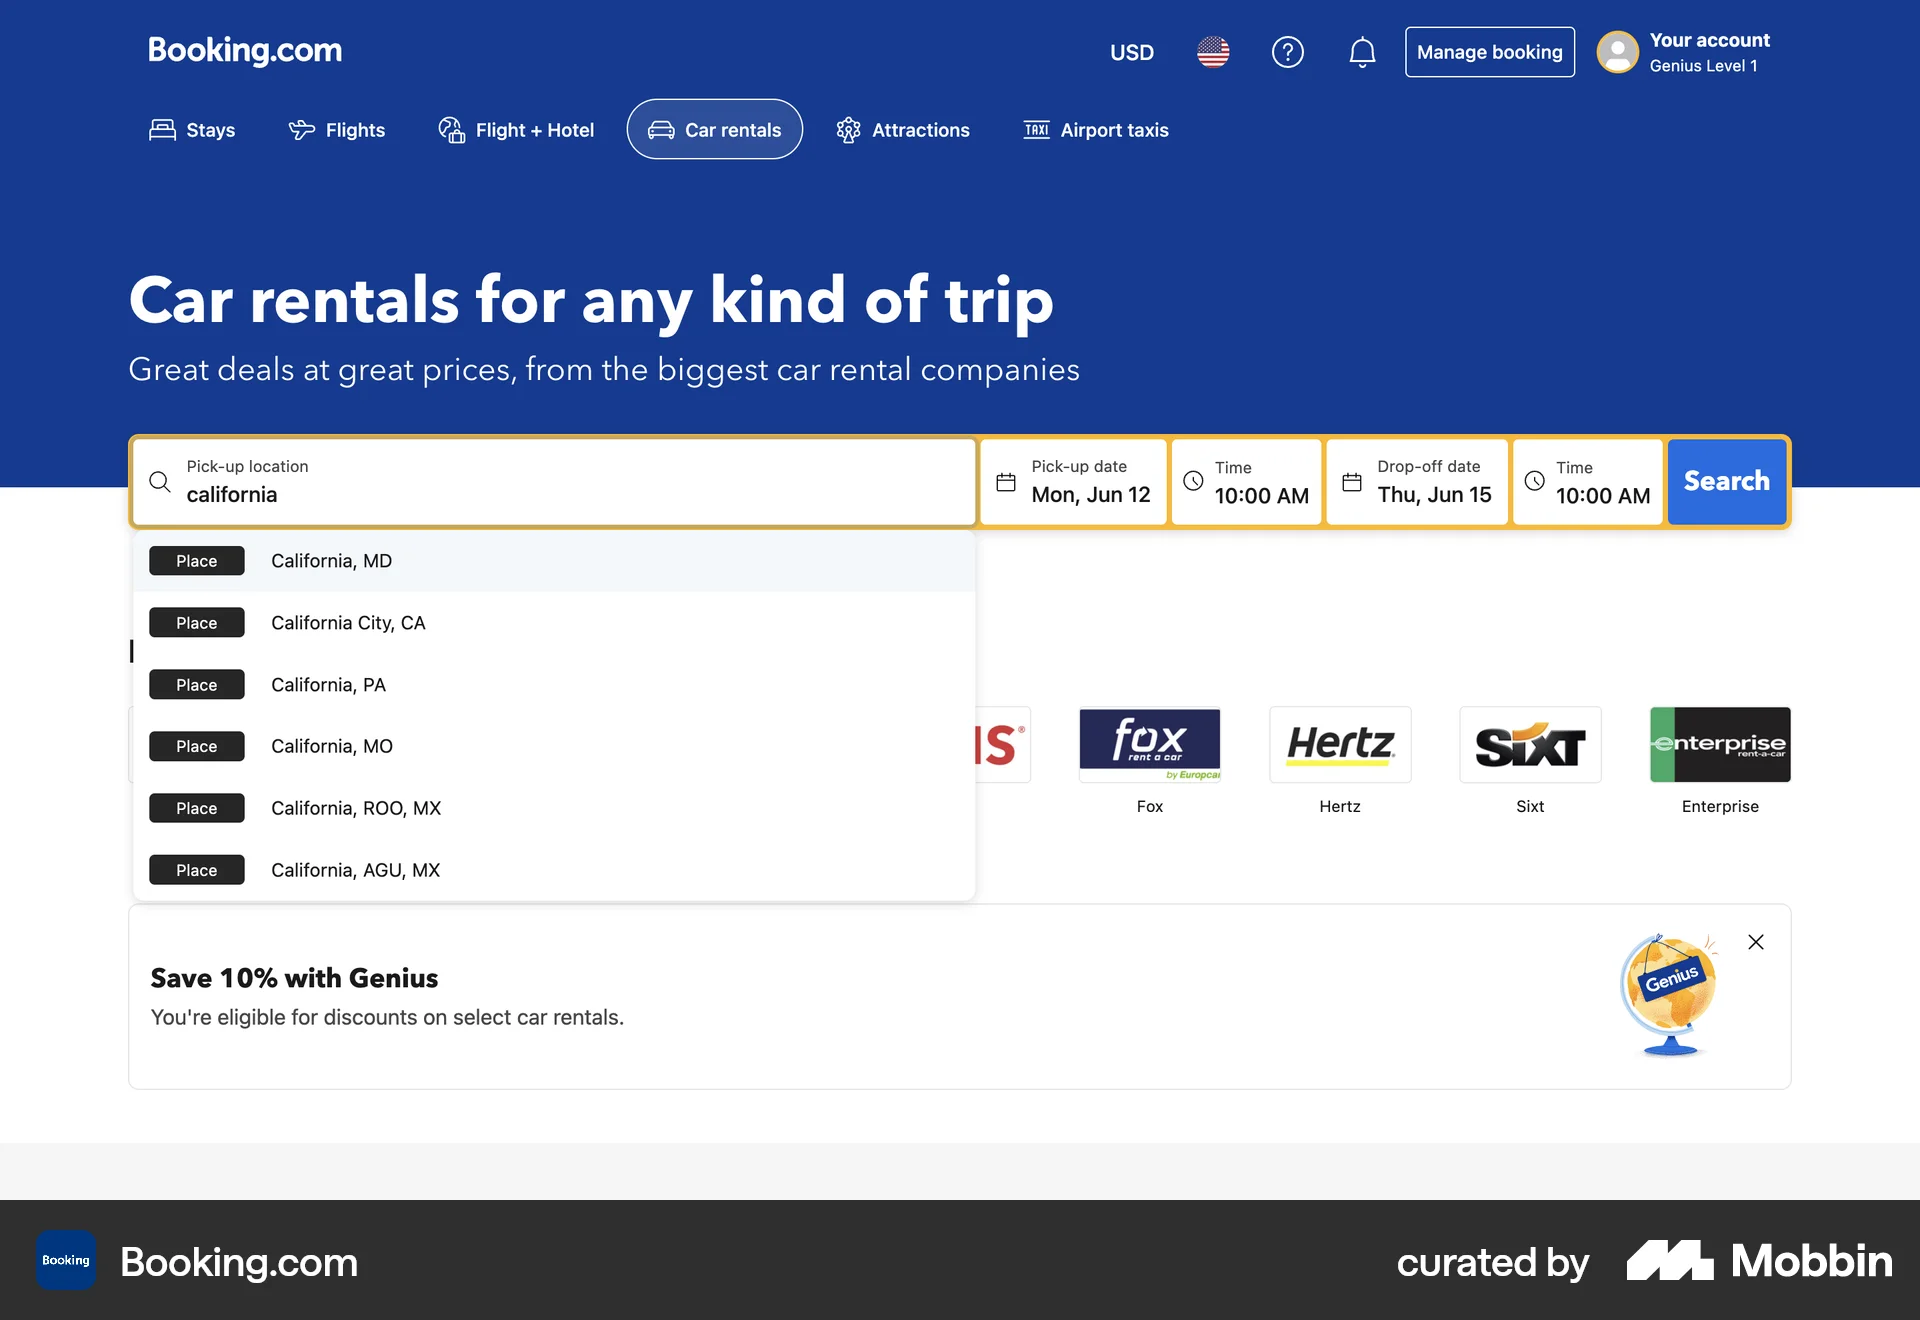Select California, MD place suggestion
The image size is (1920, 1320).
[x=331, y=561]
